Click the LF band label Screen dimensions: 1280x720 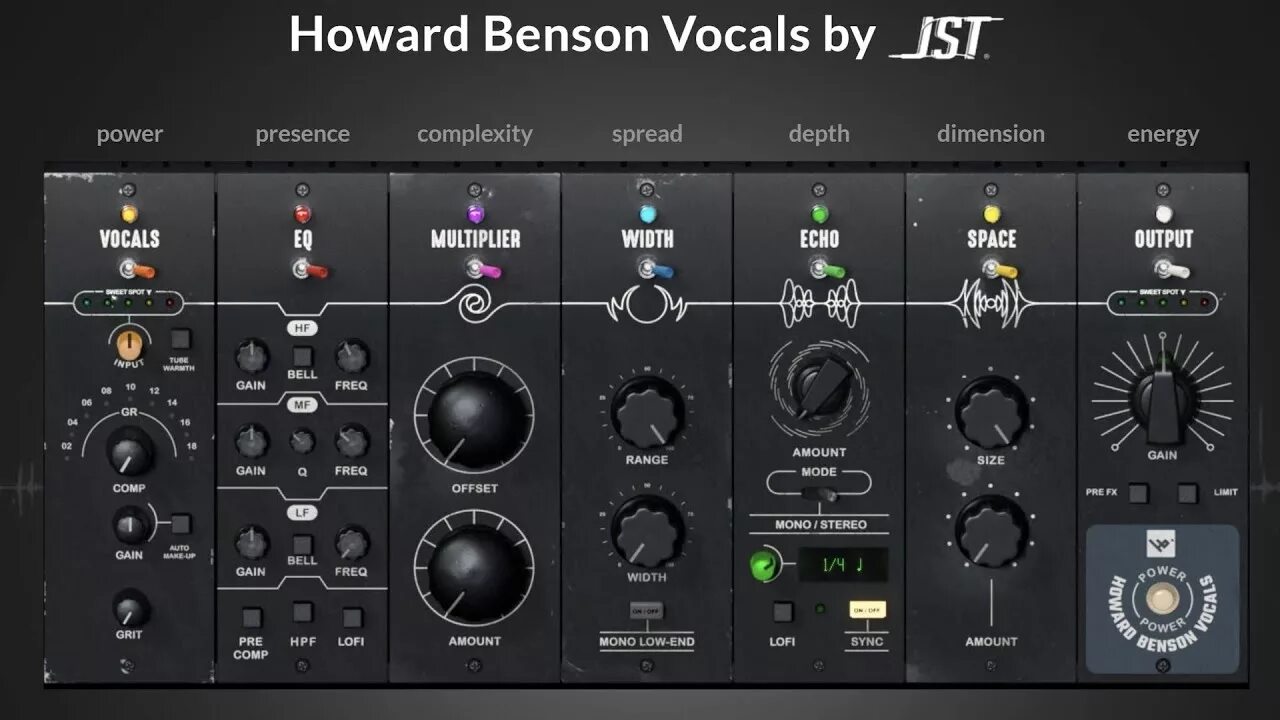pos(302,512)
